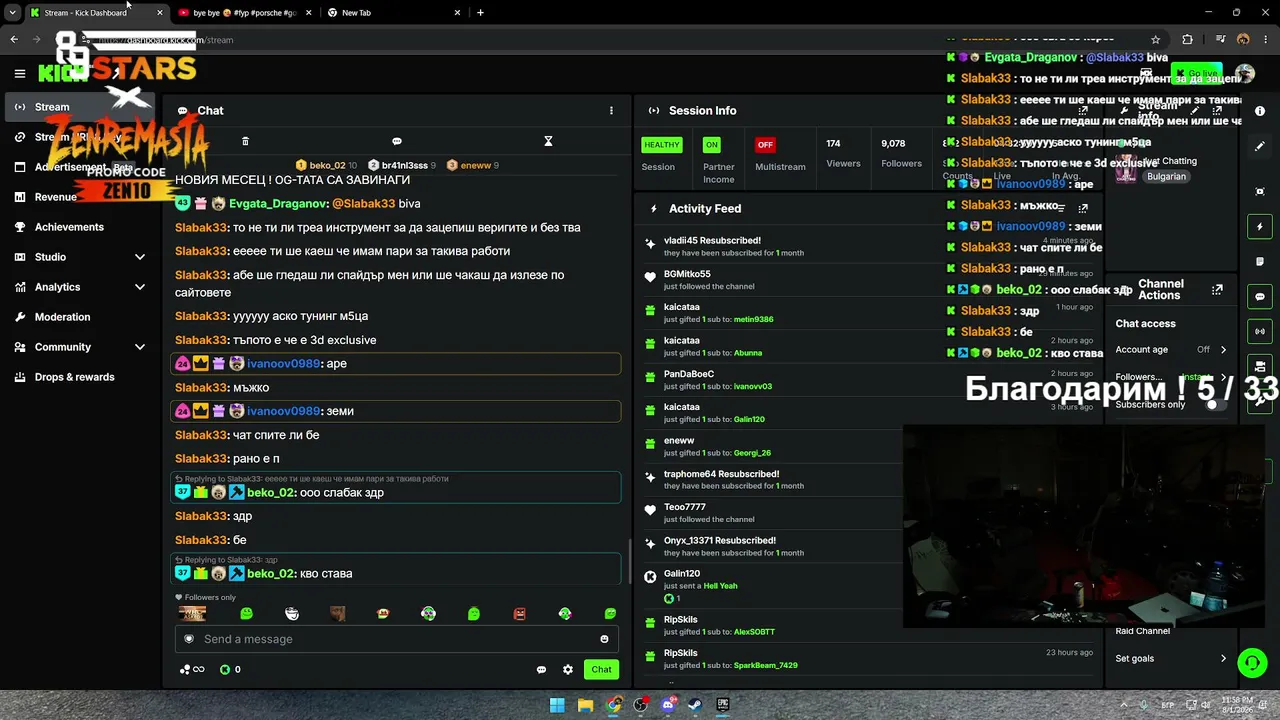
Task: Open the green headset support button
Action: click(x=1252, y=662)
